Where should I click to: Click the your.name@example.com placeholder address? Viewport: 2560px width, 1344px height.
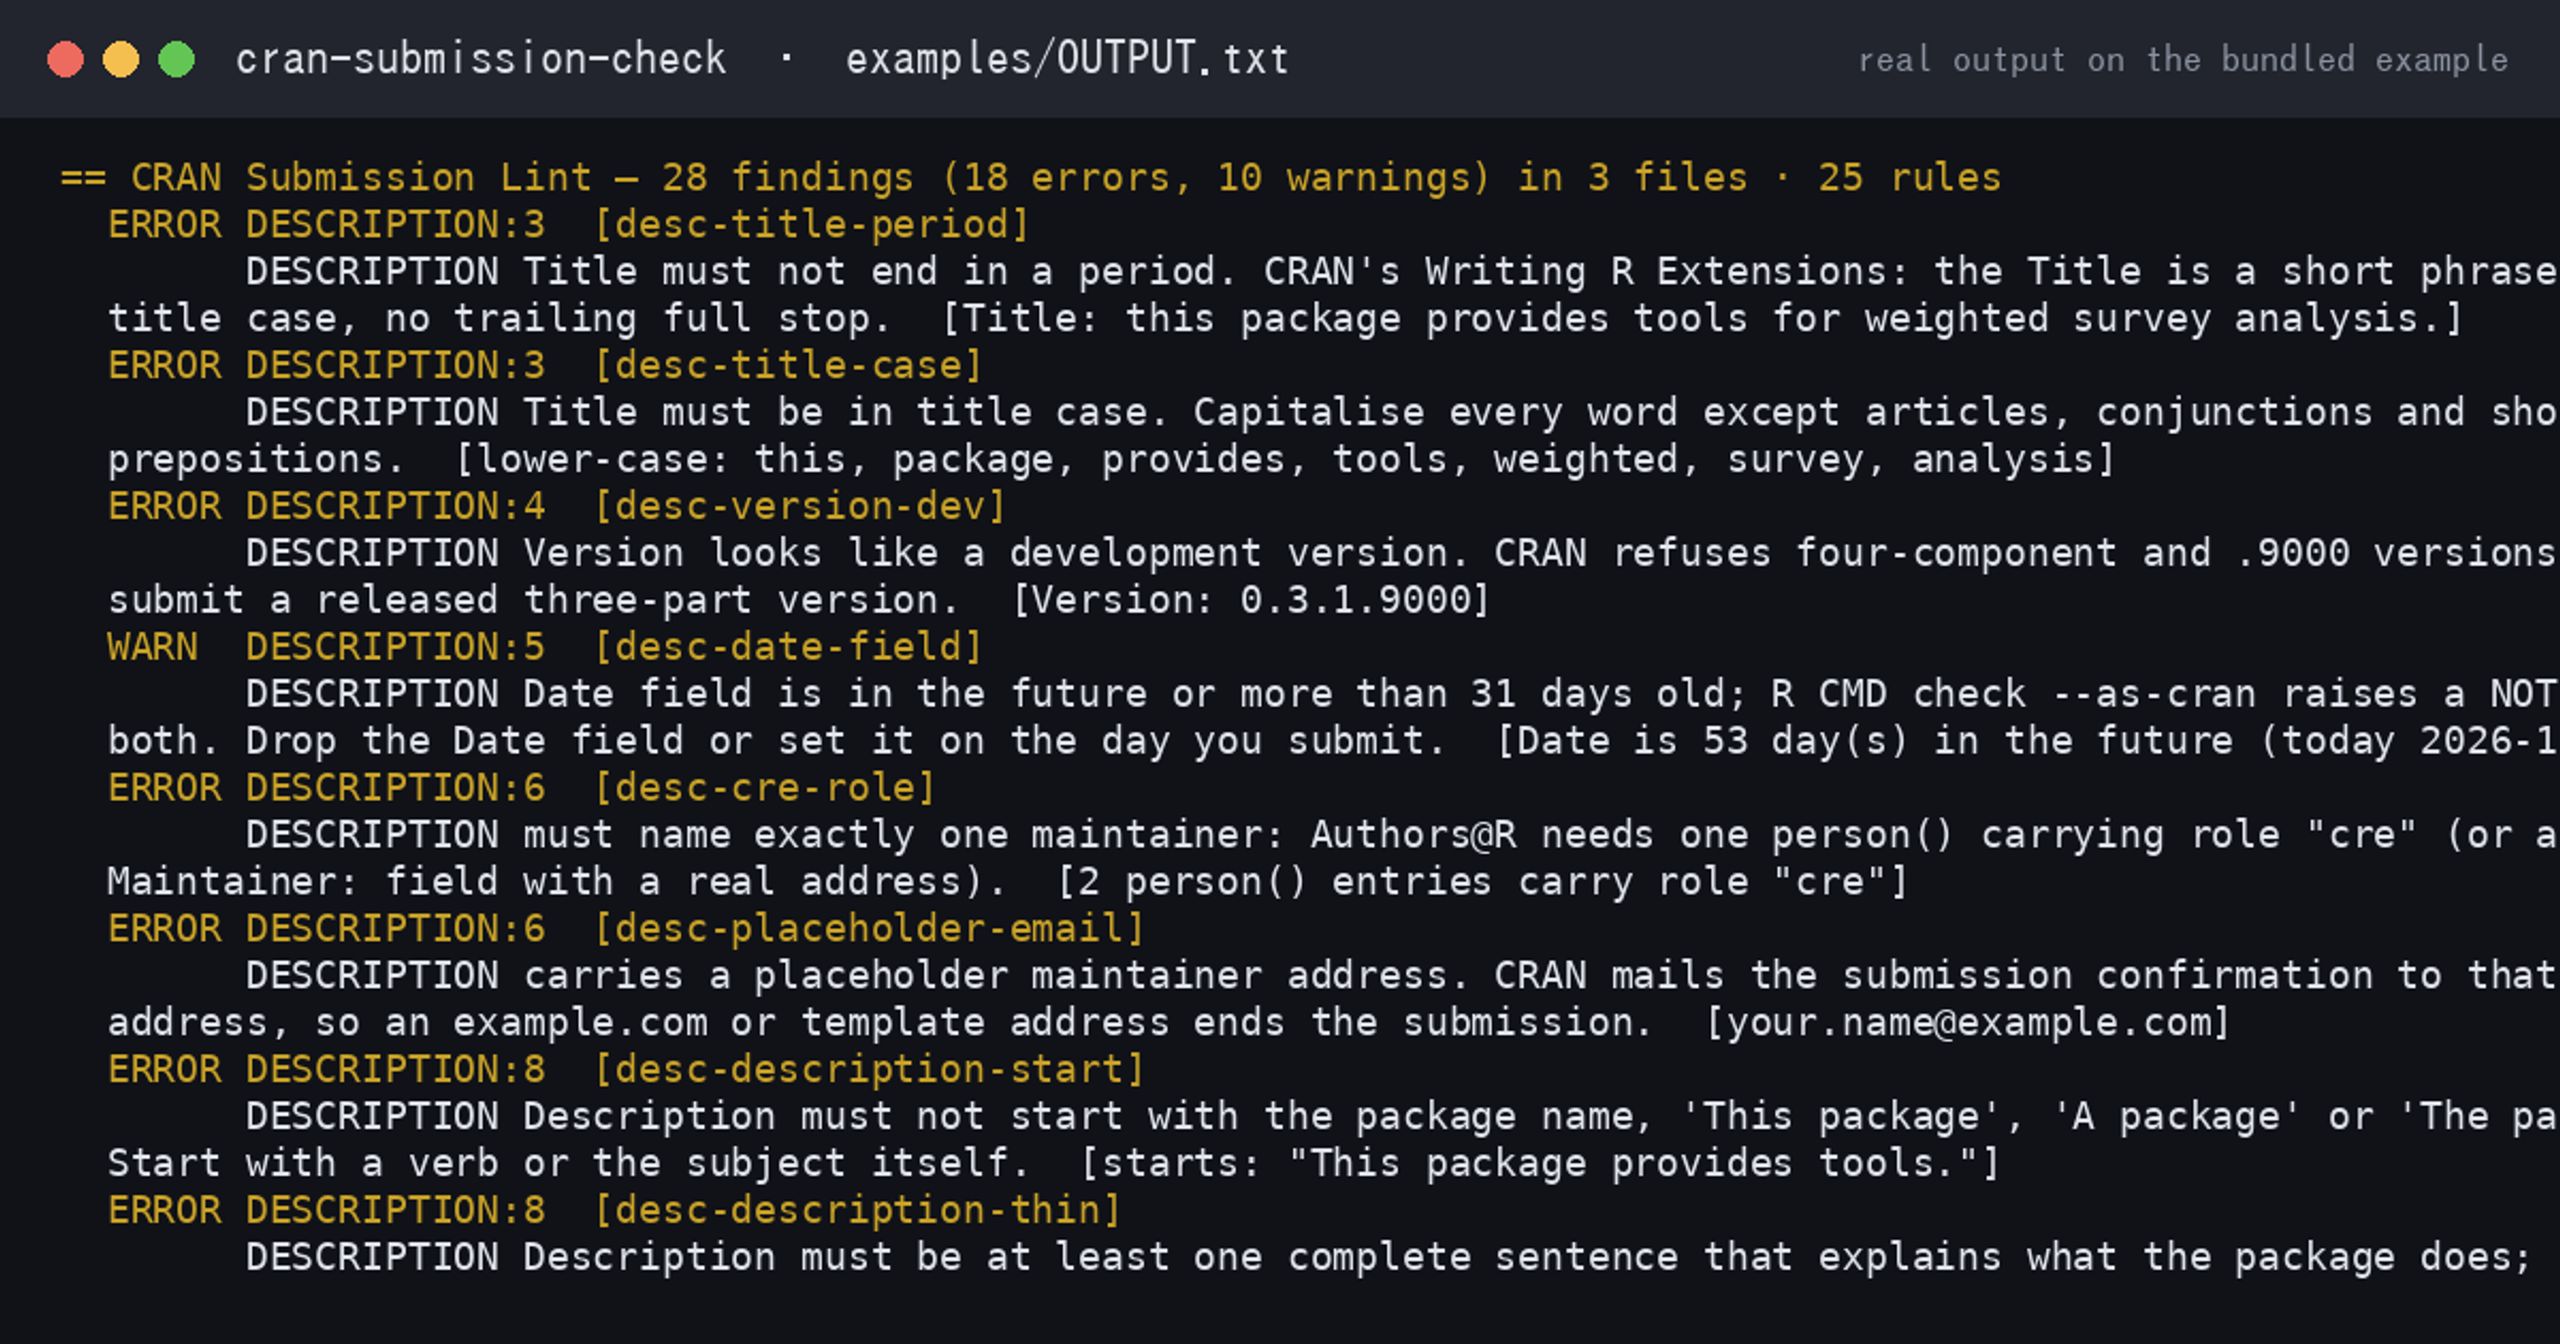point(1968,1023)
